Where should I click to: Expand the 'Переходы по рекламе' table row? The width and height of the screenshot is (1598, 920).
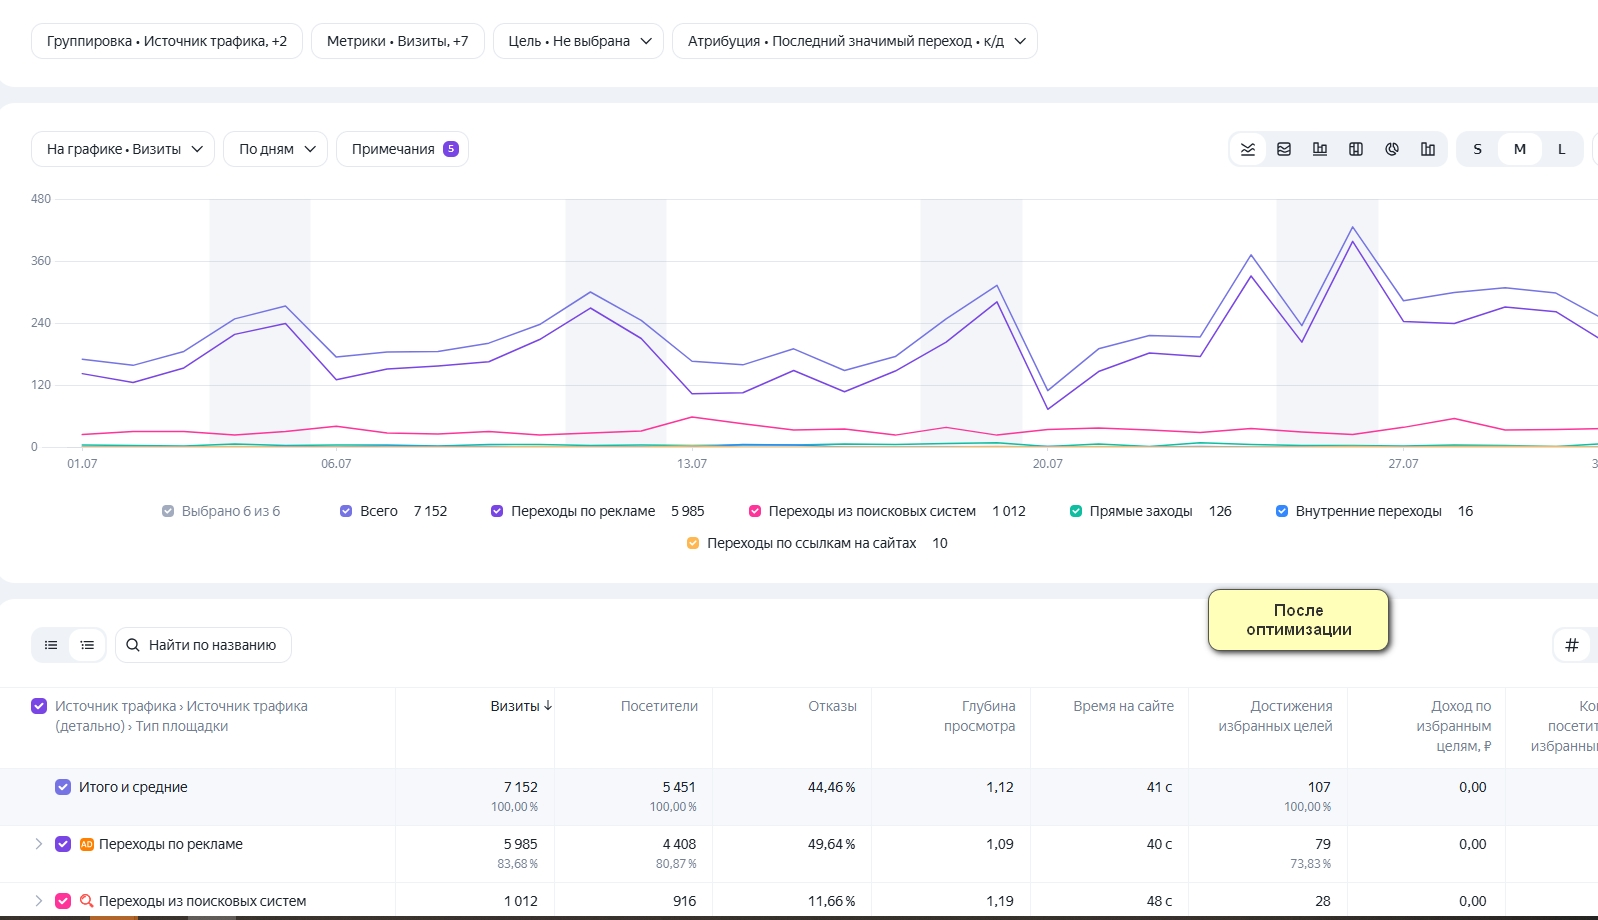coord(39,844)
